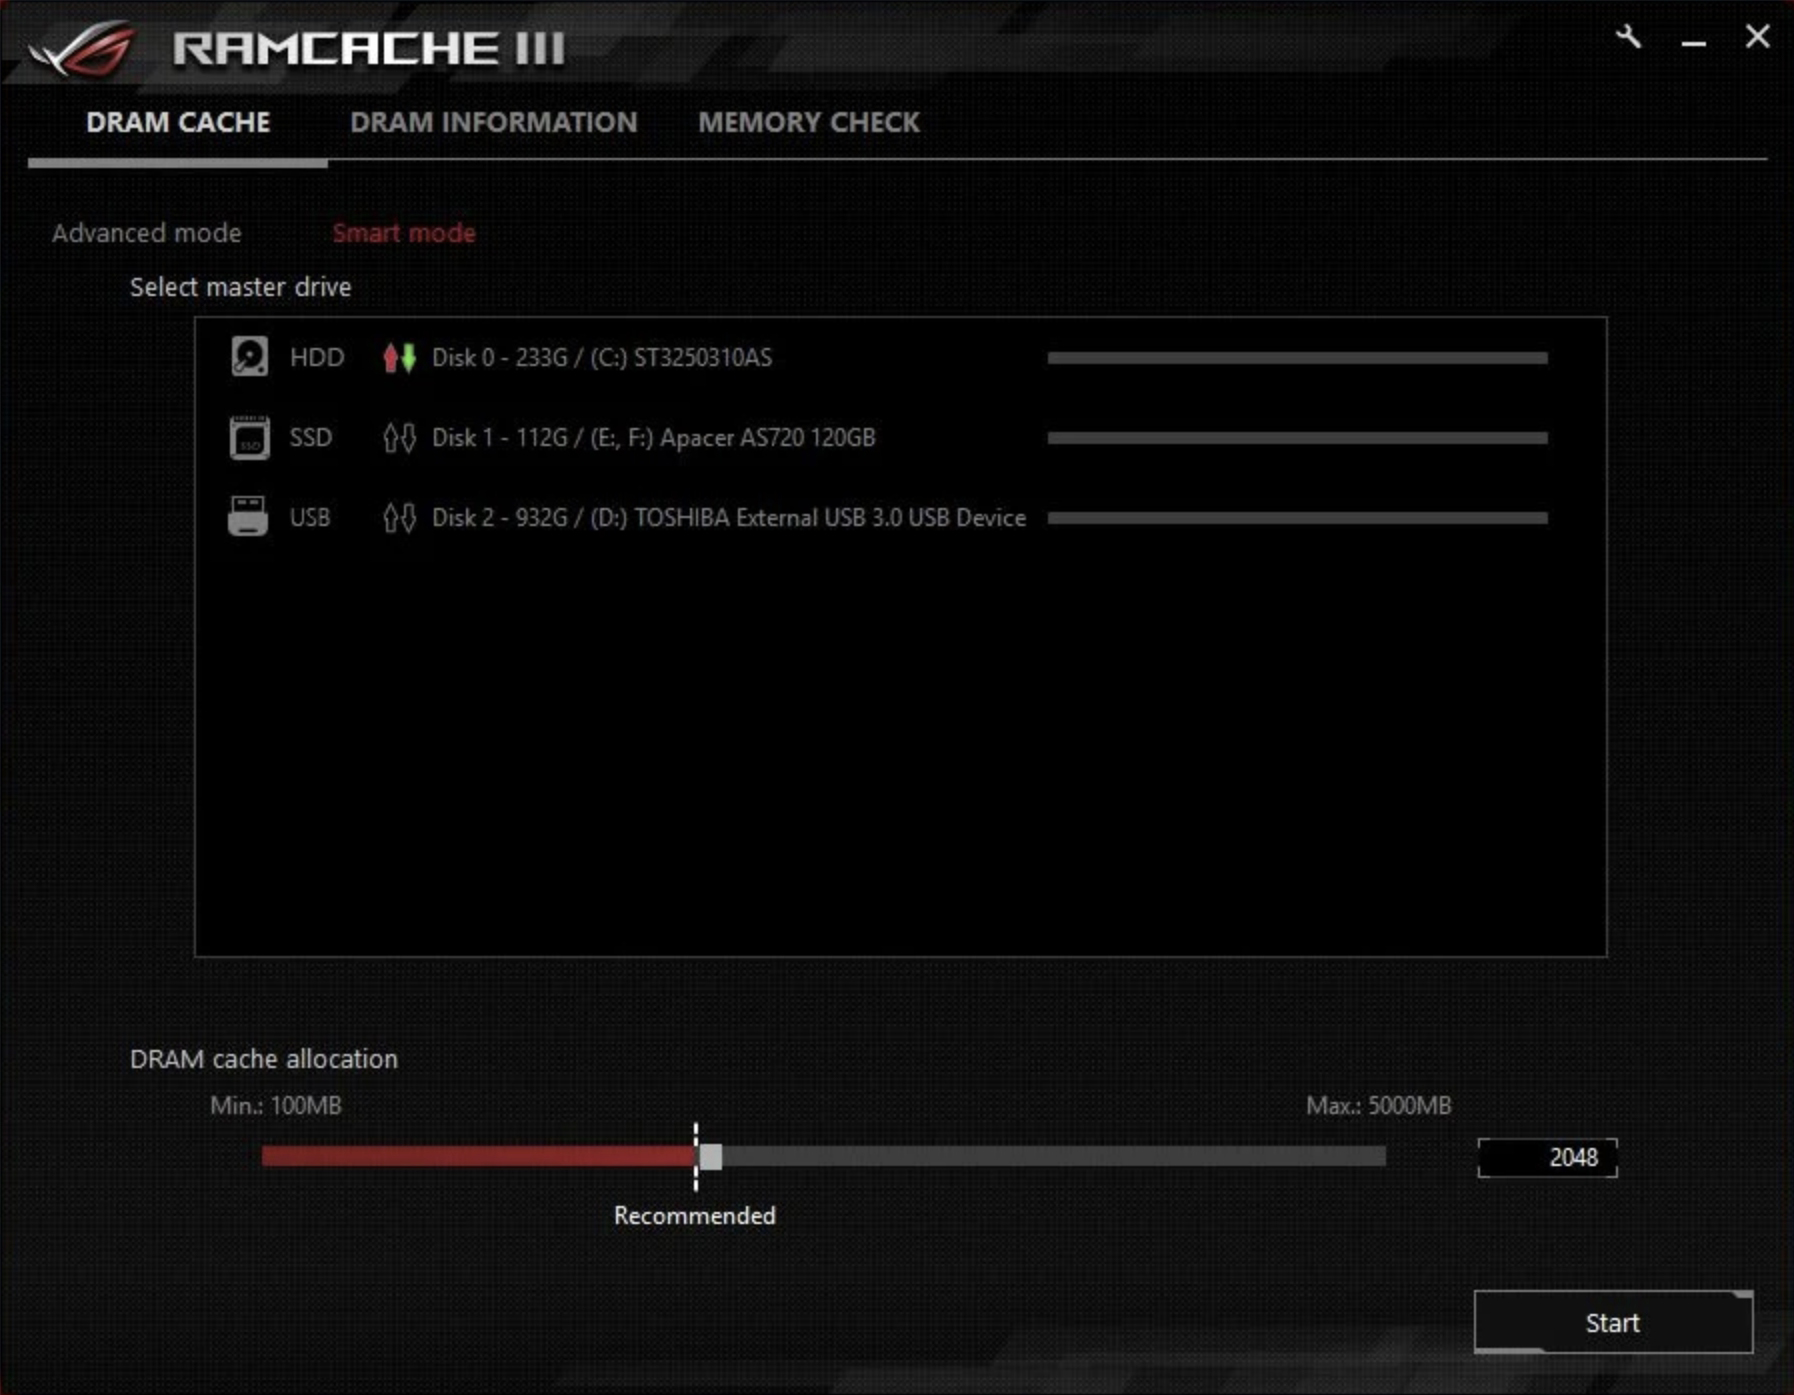Click the usage bar for Disk 2
This screenshot has height=1395, width=1794.
1297,517
